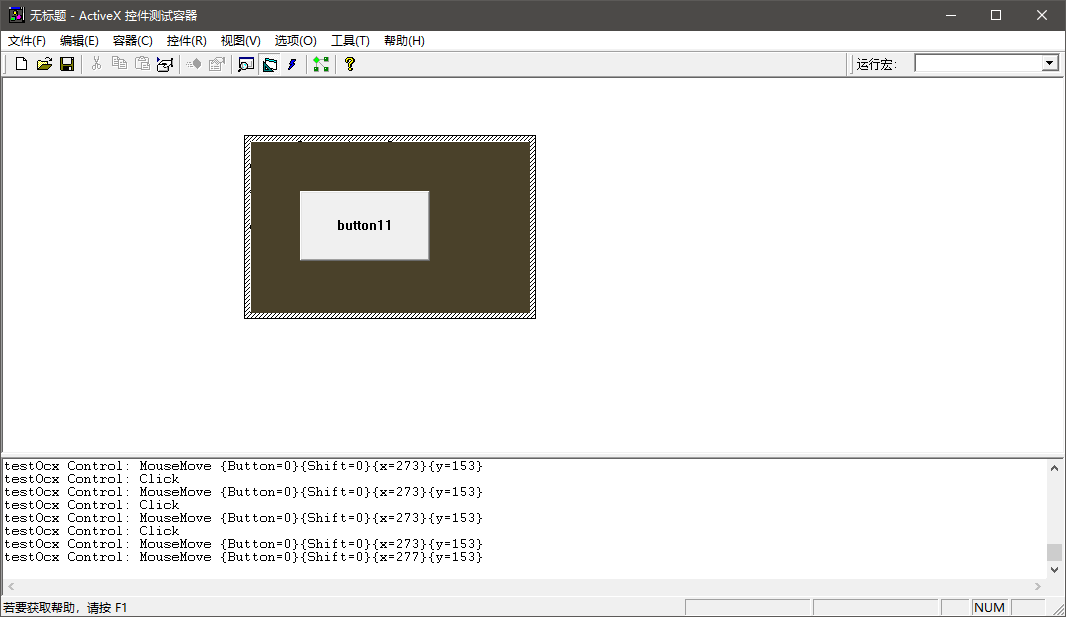Viewport: 1066px width, 617px height.
Task: Open help with the yellow question mark icon
Action: click(349, 64)
